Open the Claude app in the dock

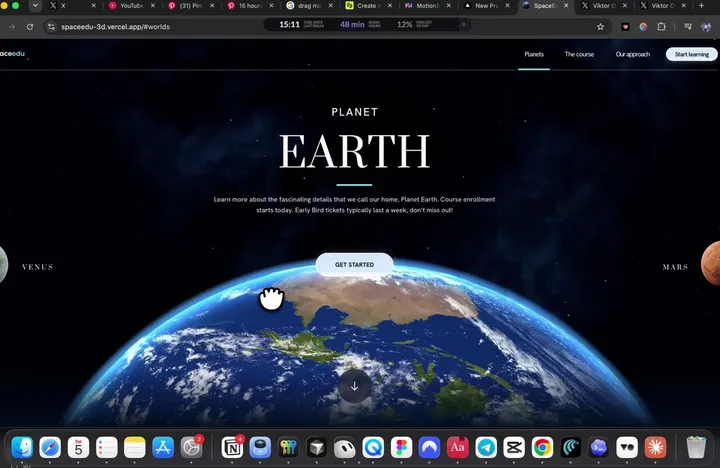pyautogui.click(x=655, y=447)
